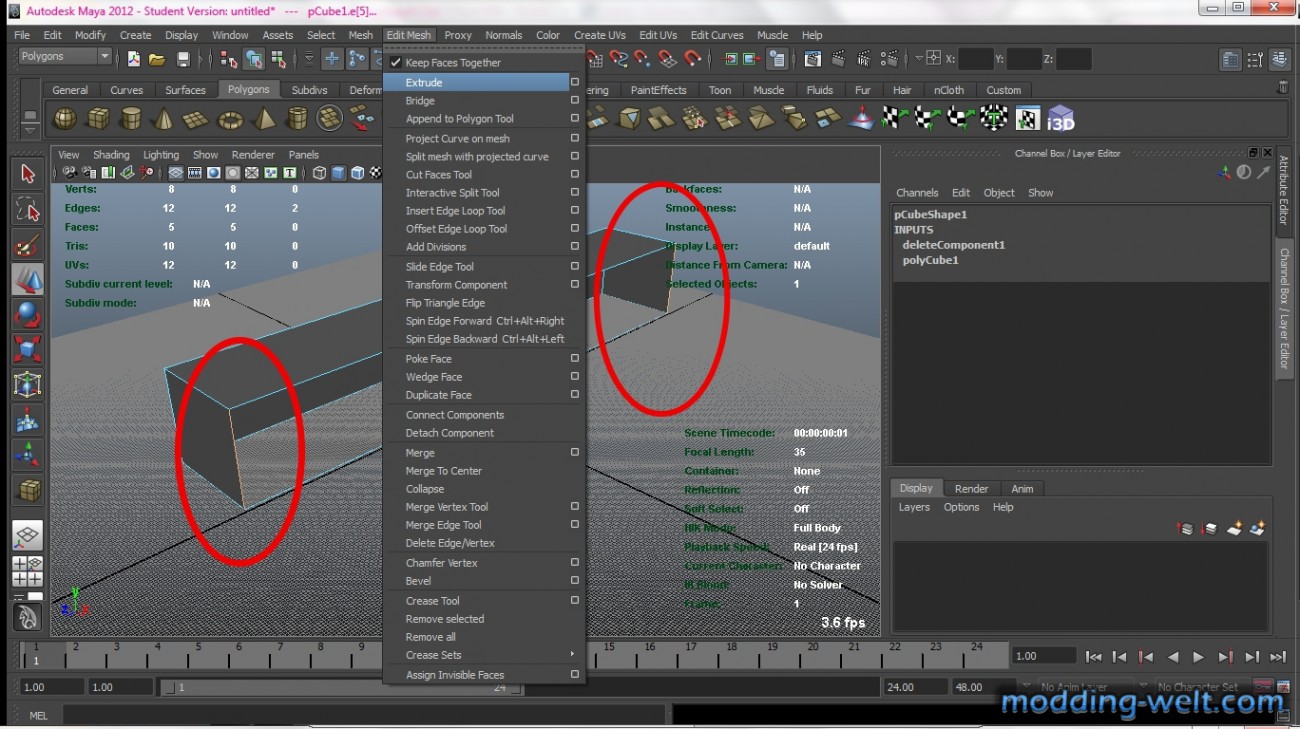Image resolution: width=1300 pixels, height=729 pixels.
Task: Click the shelf trash can icon
Action: pos(1283,88)
